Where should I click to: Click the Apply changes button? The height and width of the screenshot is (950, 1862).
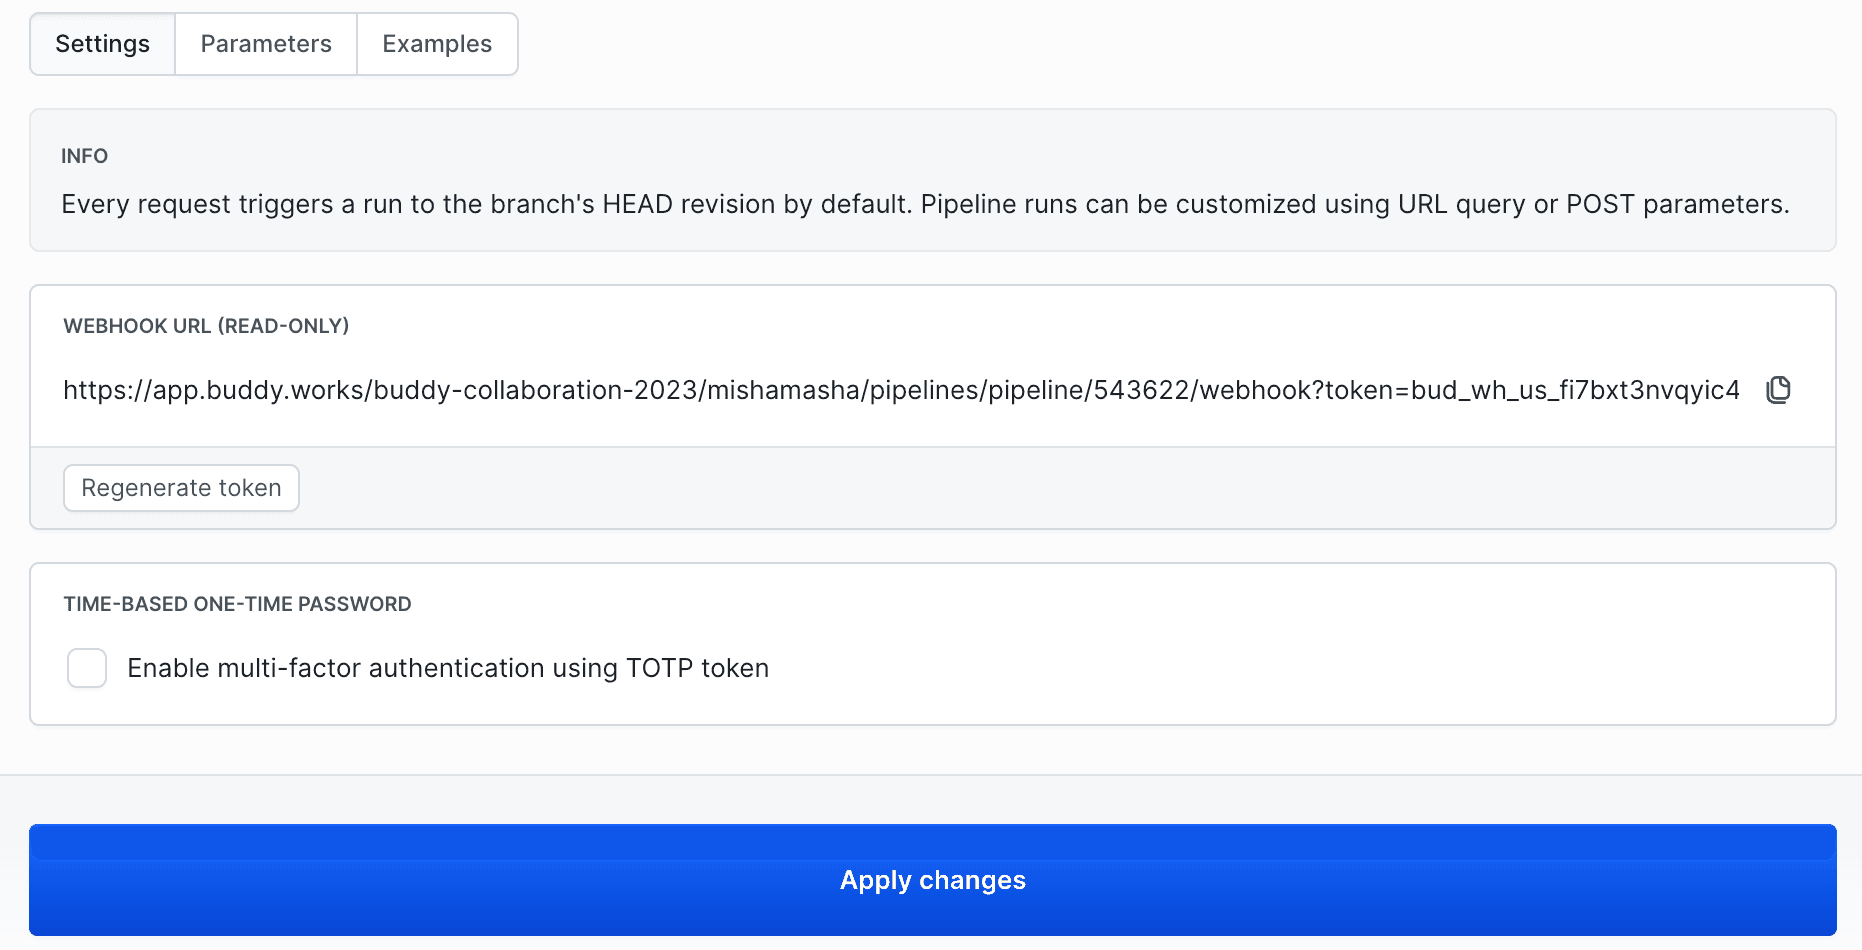click(x=932, y=880)
